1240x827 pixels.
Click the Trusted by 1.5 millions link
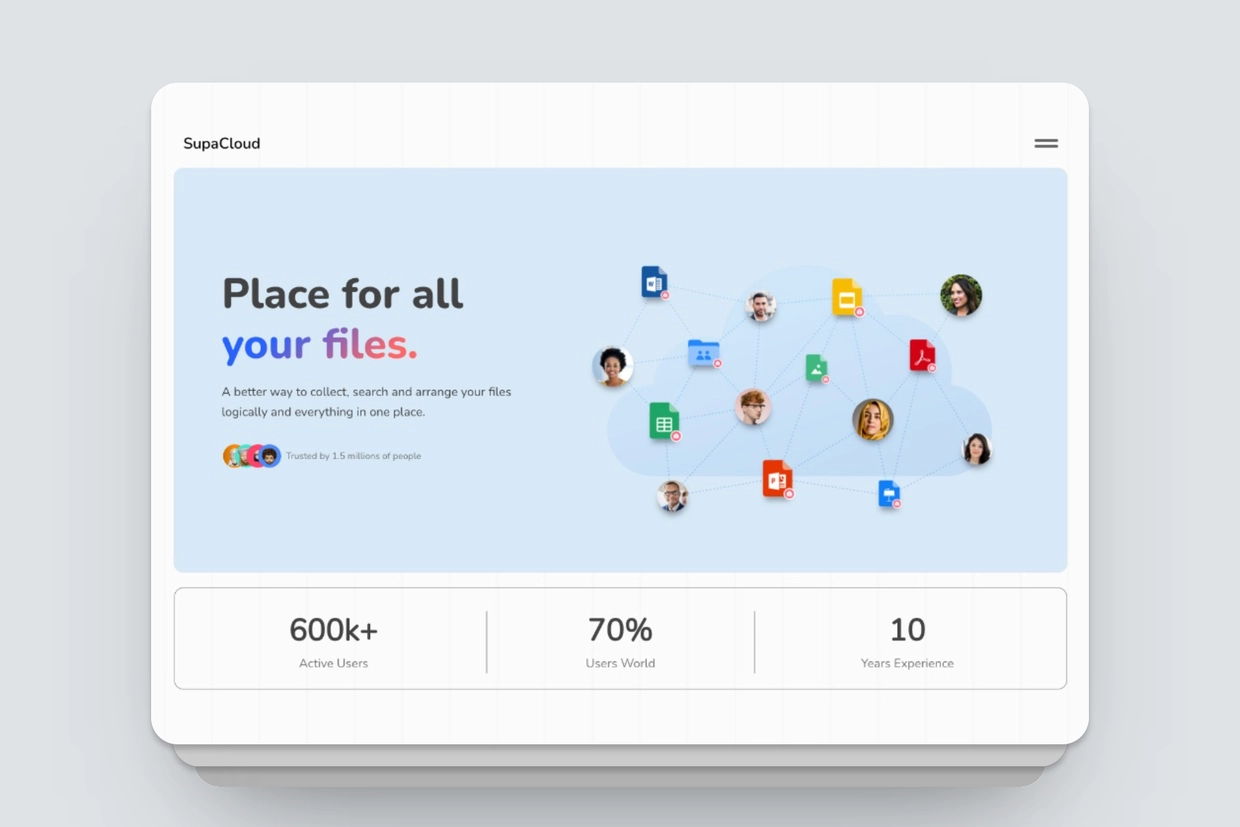click(x=354, y=455)
